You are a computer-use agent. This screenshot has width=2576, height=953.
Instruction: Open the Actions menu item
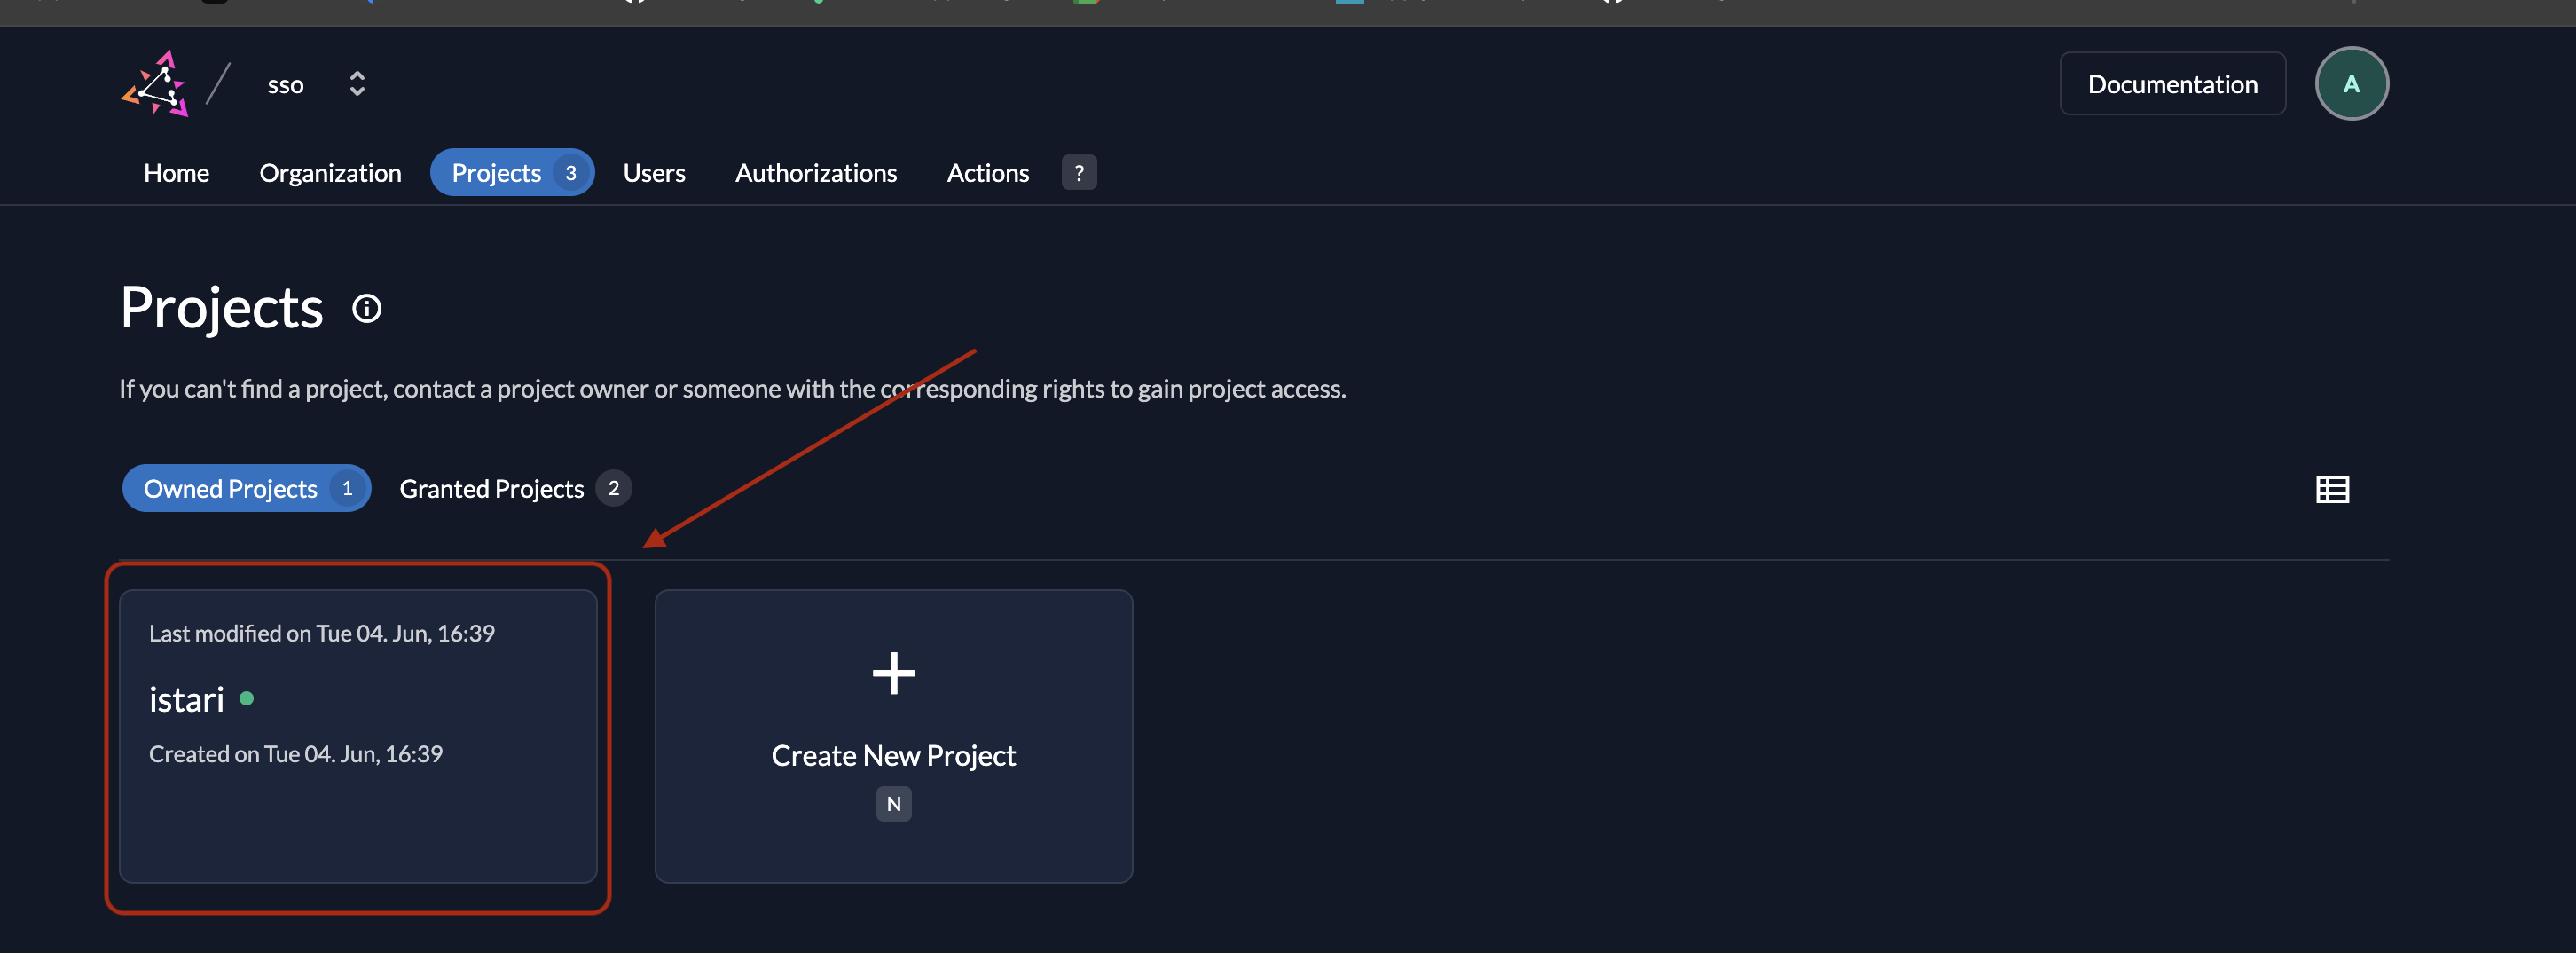pyautogui.click(x=987, y=172)
